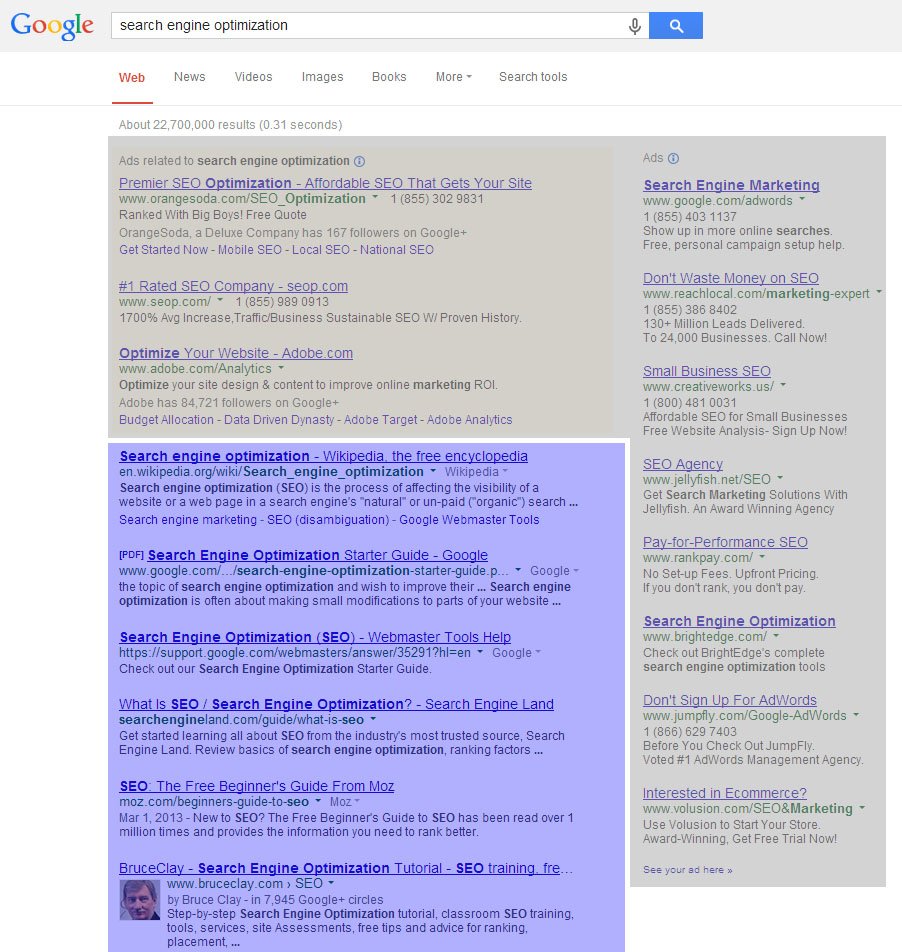Click 'See your ad here »' link
902x952 pixels.
pyautogui.click(x=687, y=870)
